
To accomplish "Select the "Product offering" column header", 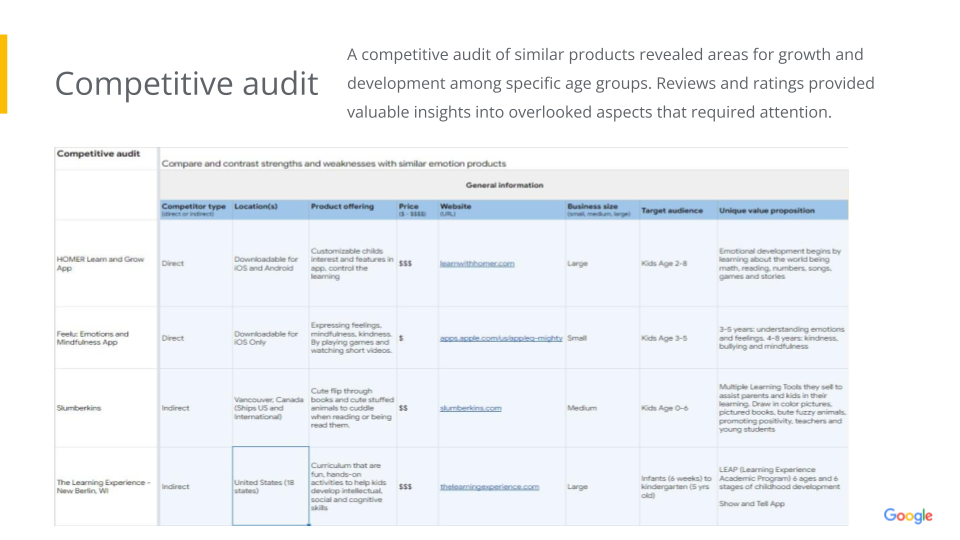I will coord(342,208).
